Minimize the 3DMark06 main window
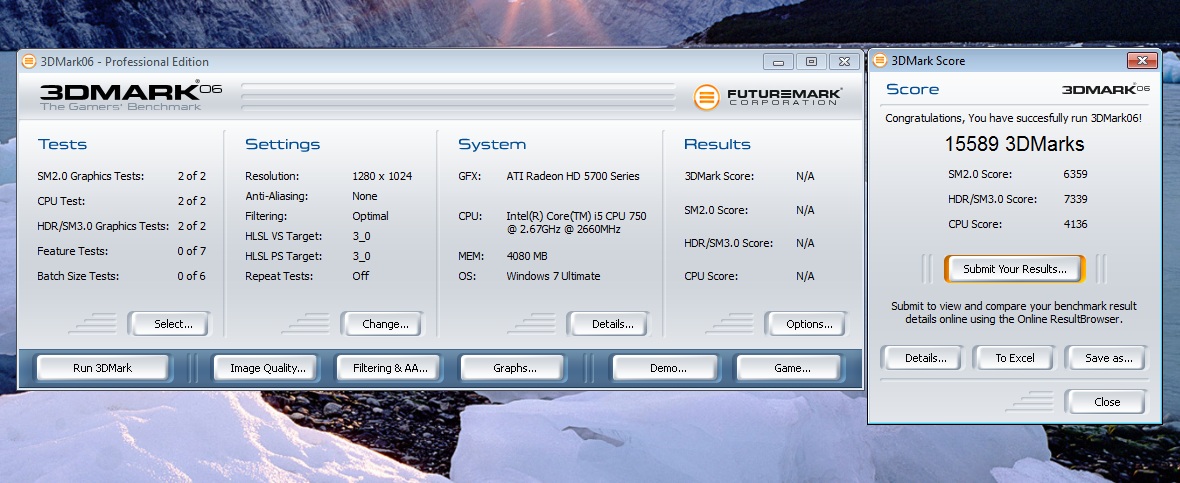 (778, 62)
